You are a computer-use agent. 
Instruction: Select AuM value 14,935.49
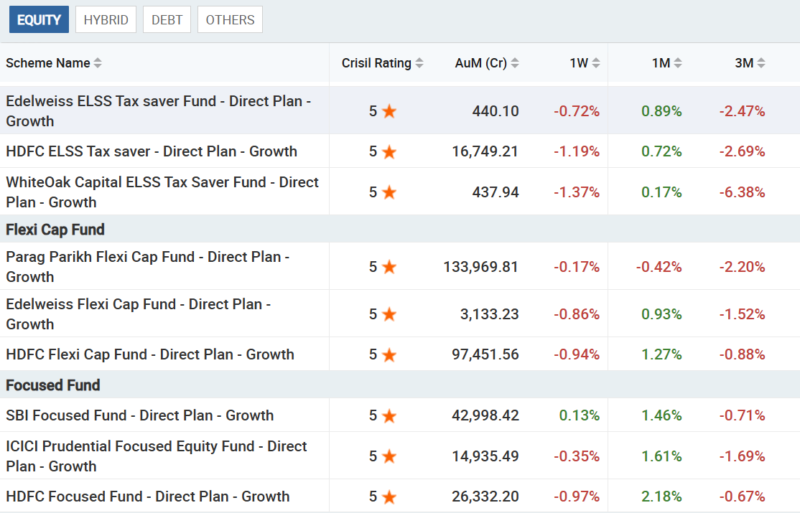pyautogui.click(x=485, y=456)
